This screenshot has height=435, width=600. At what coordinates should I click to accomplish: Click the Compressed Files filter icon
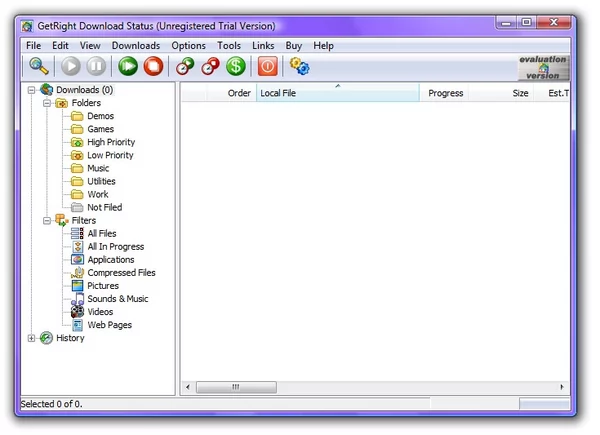pyautogui.click(x=77, y=273)
